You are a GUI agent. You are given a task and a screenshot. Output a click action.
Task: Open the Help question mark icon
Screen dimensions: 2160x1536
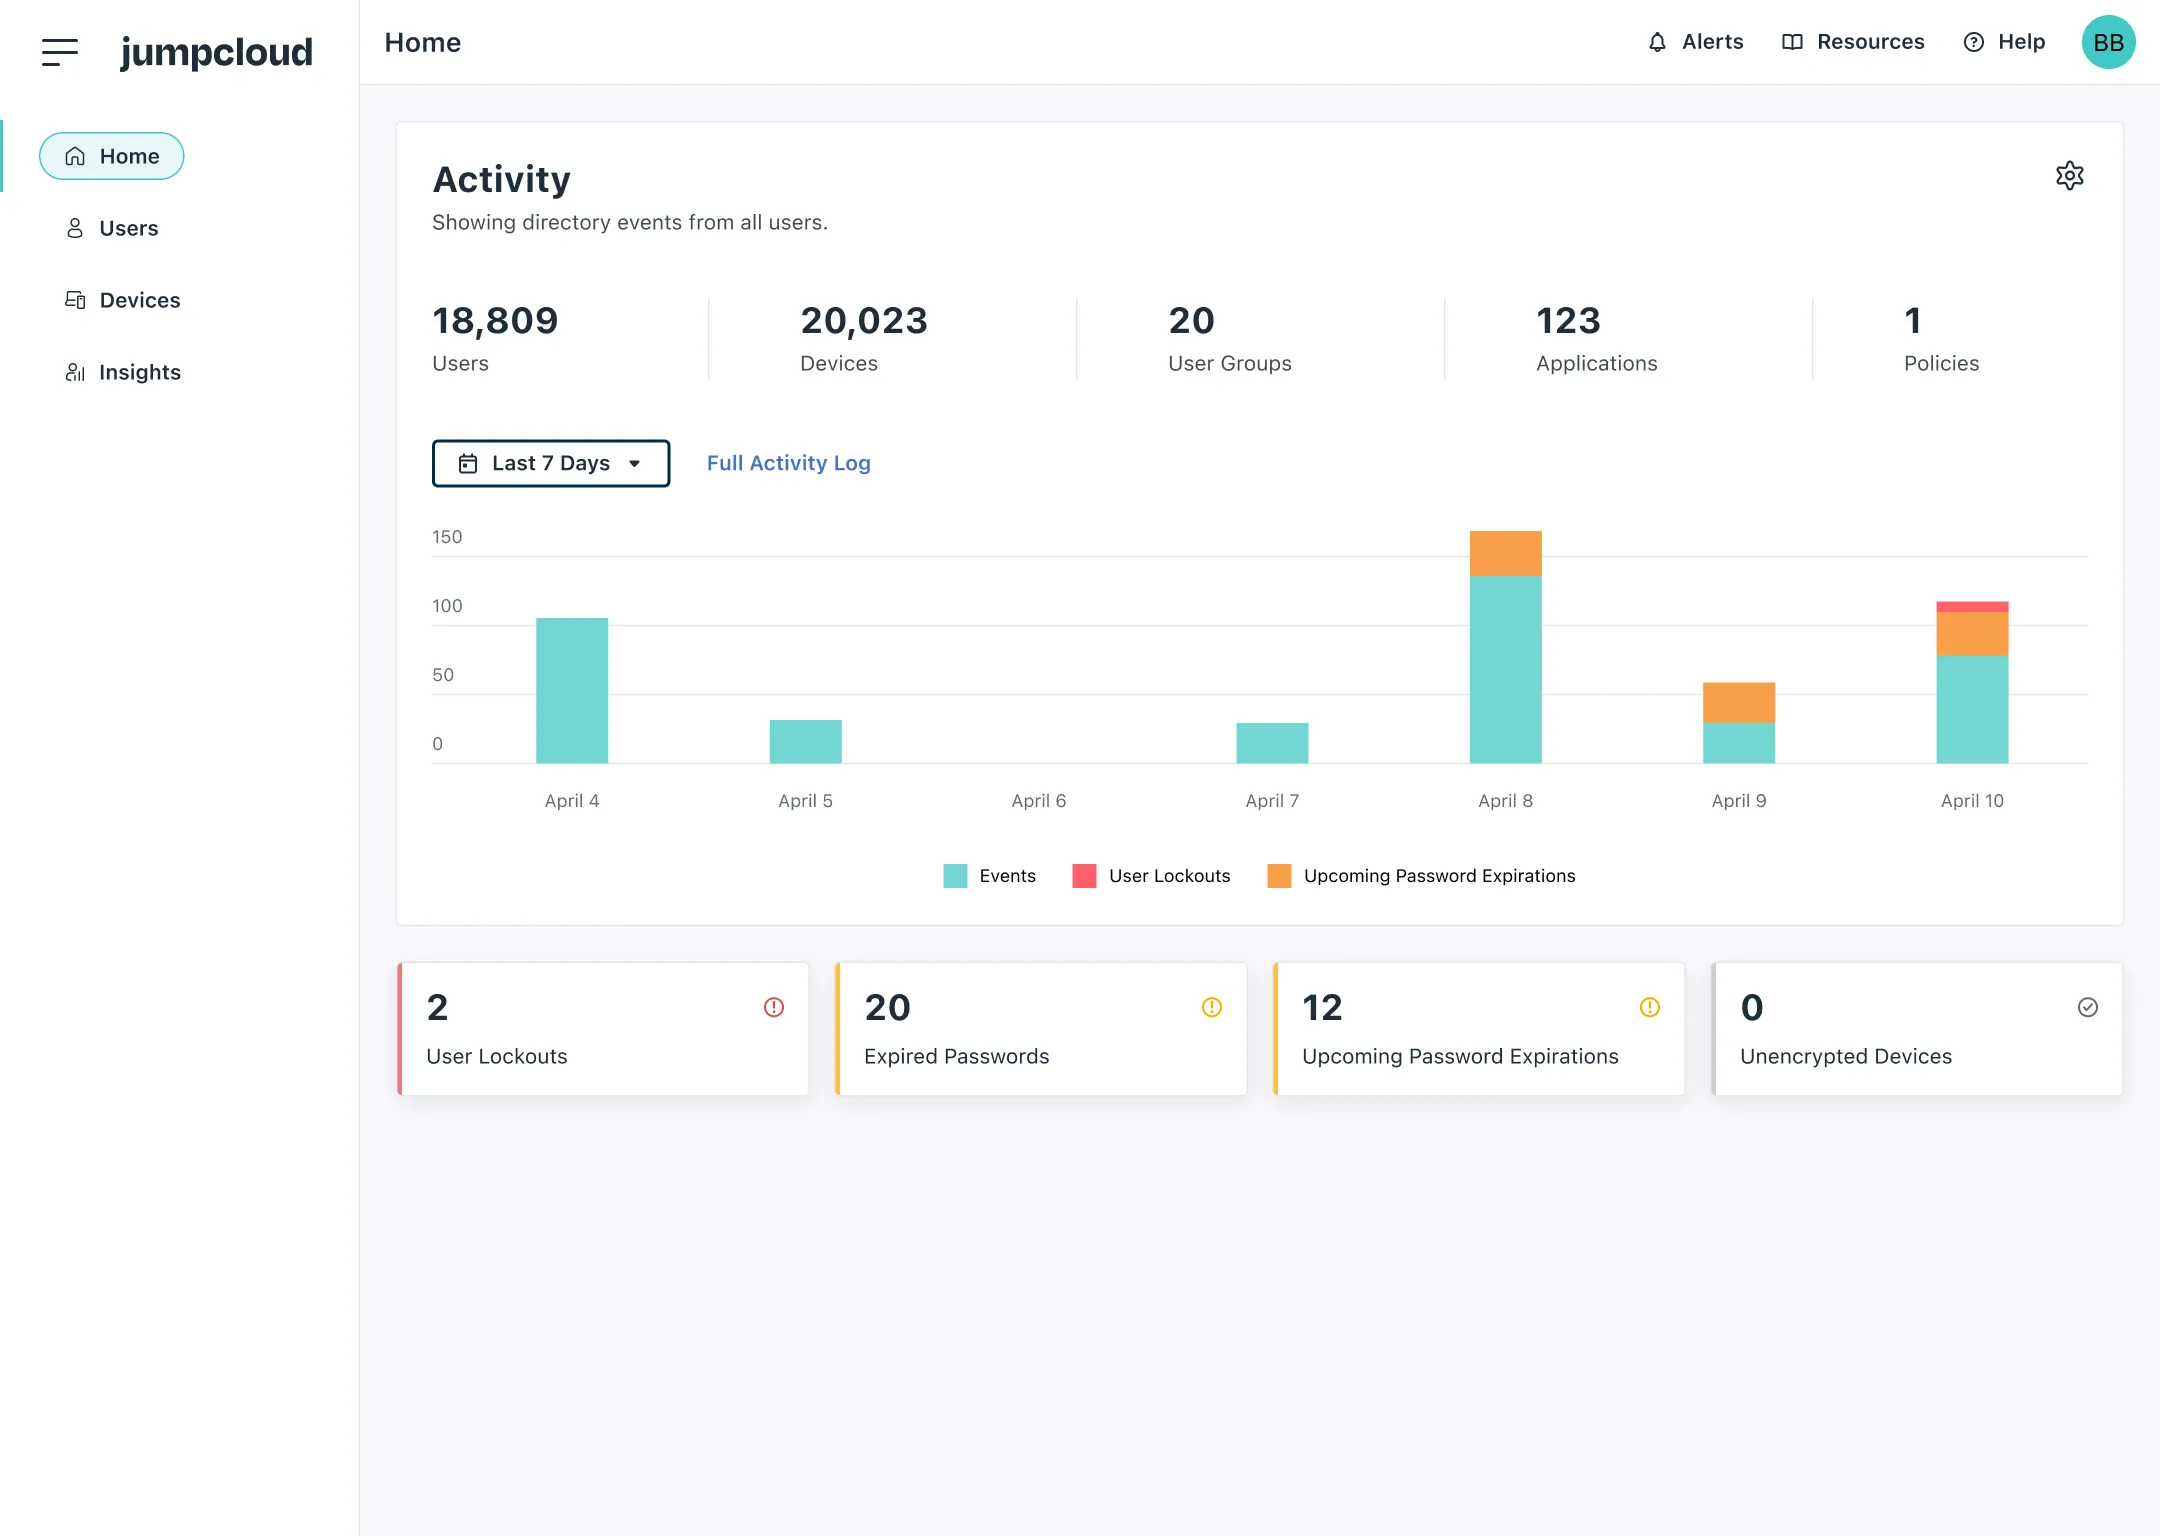point(1973,42)
